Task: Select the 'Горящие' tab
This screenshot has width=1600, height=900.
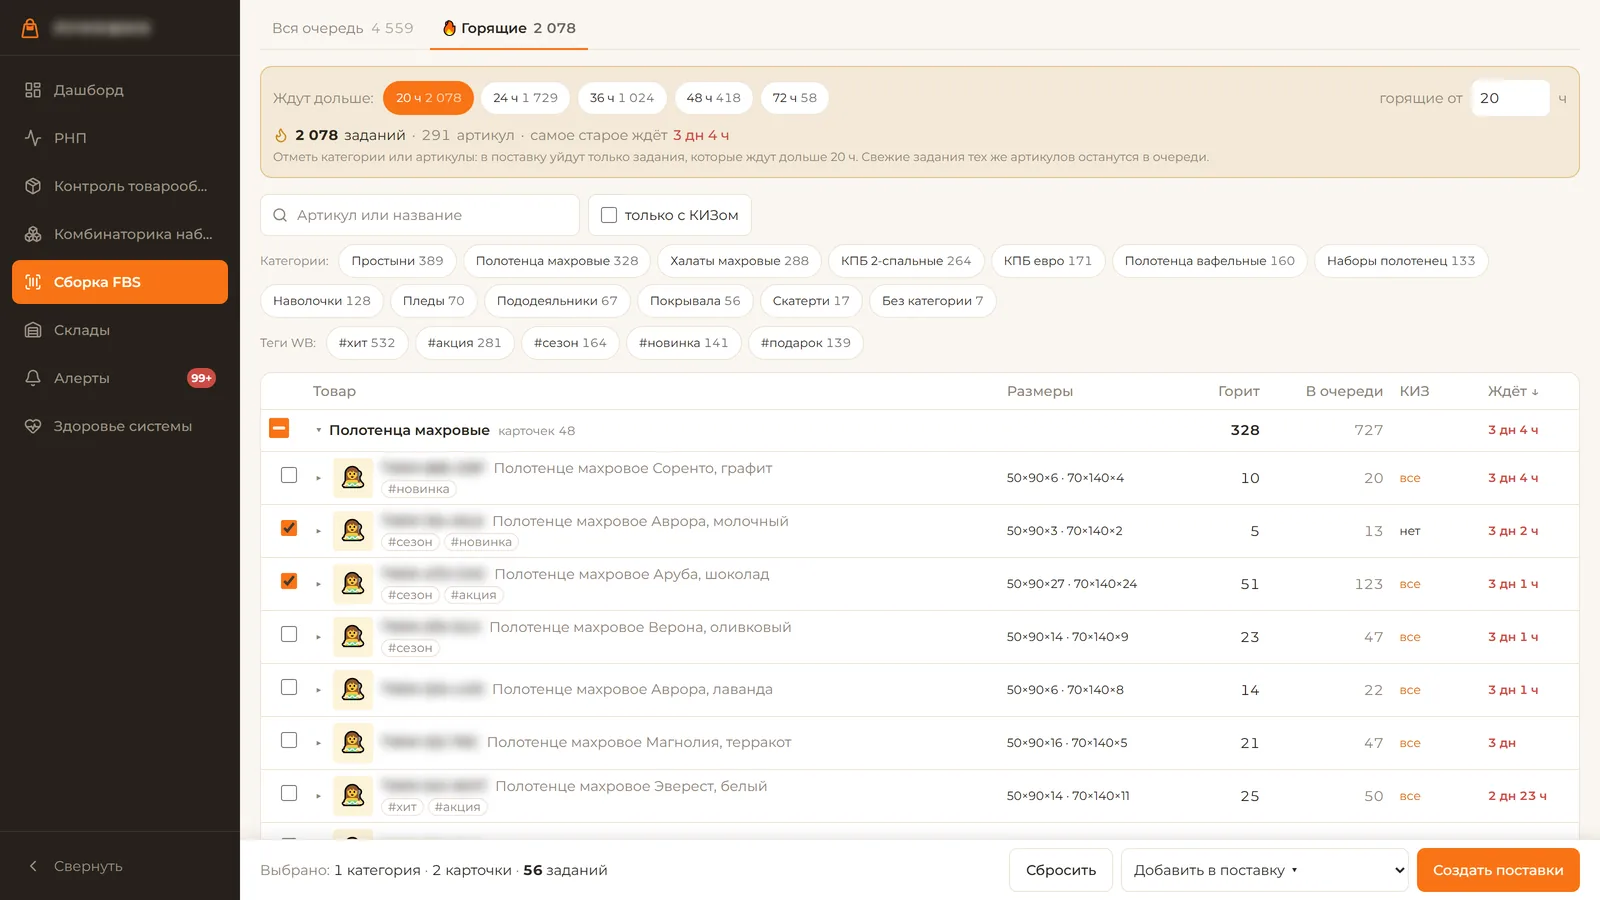Action: coord(509,28)
